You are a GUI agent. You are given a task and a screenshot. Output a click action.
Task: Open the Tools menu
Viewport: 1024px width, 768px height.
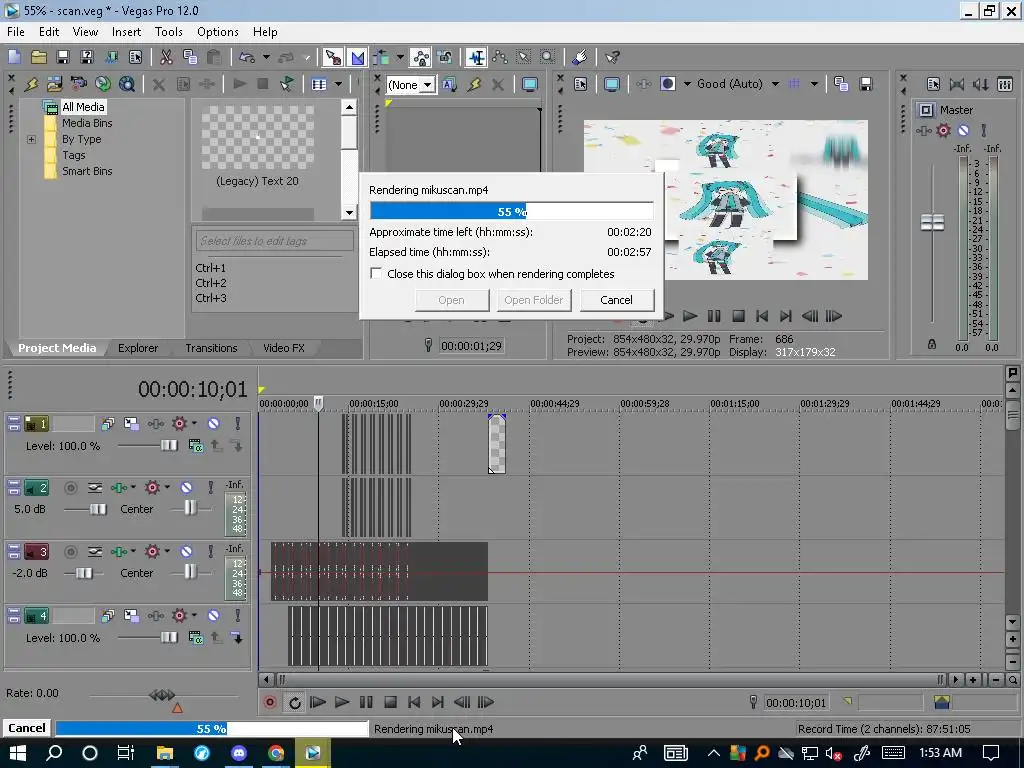168,31
